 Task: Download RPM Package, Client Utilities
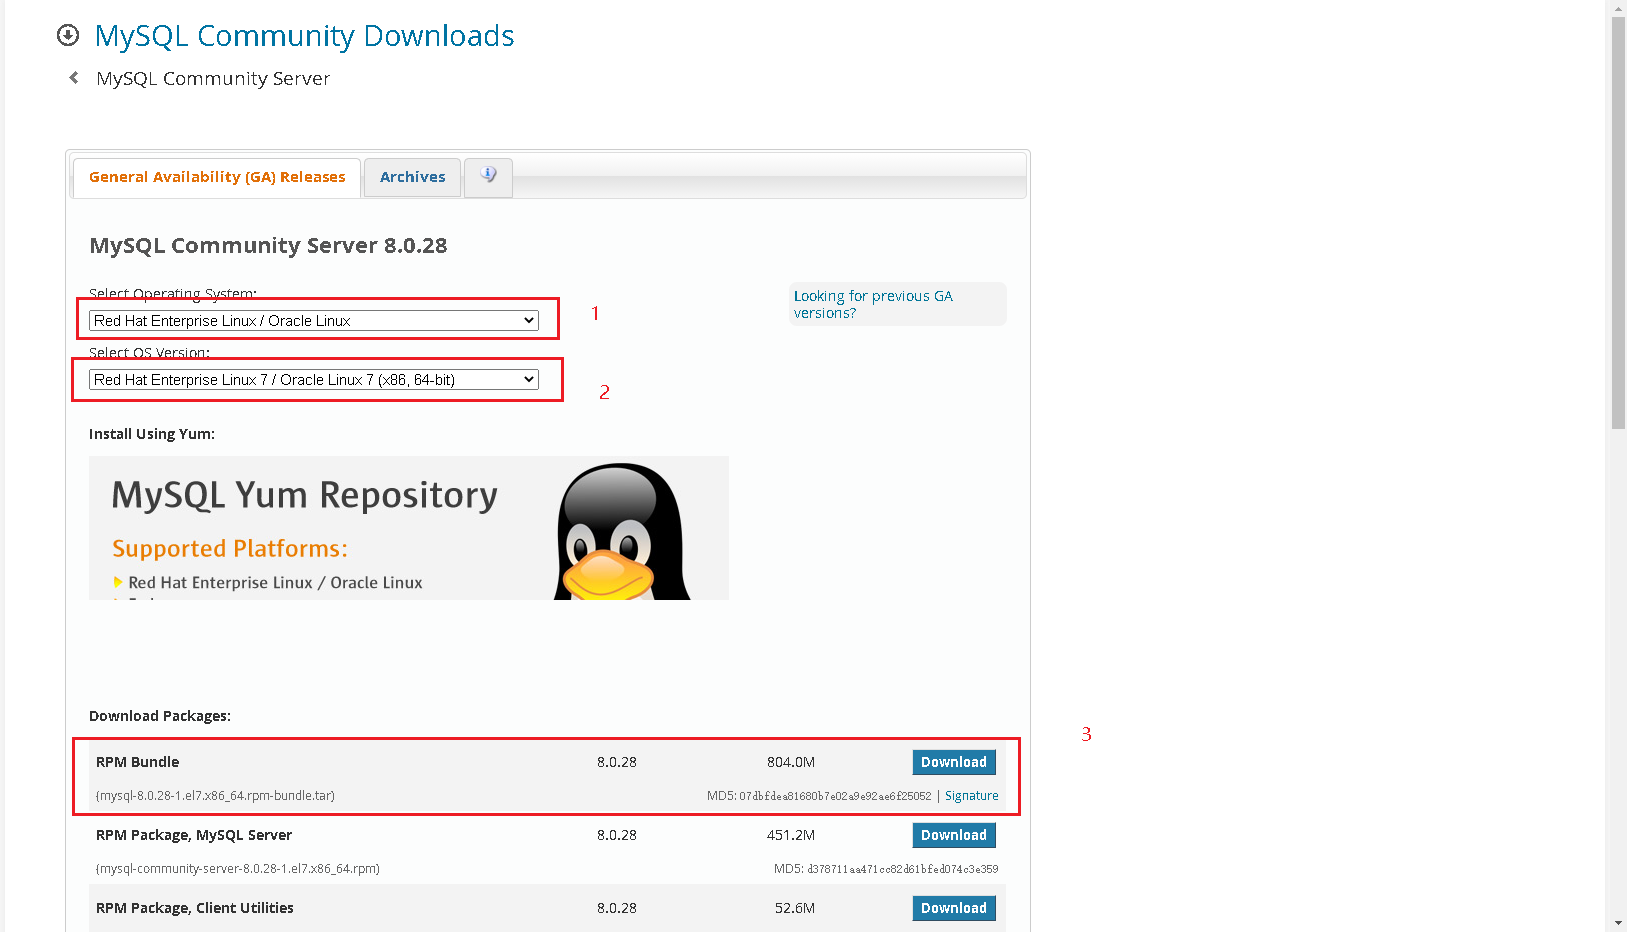point(954,908)
